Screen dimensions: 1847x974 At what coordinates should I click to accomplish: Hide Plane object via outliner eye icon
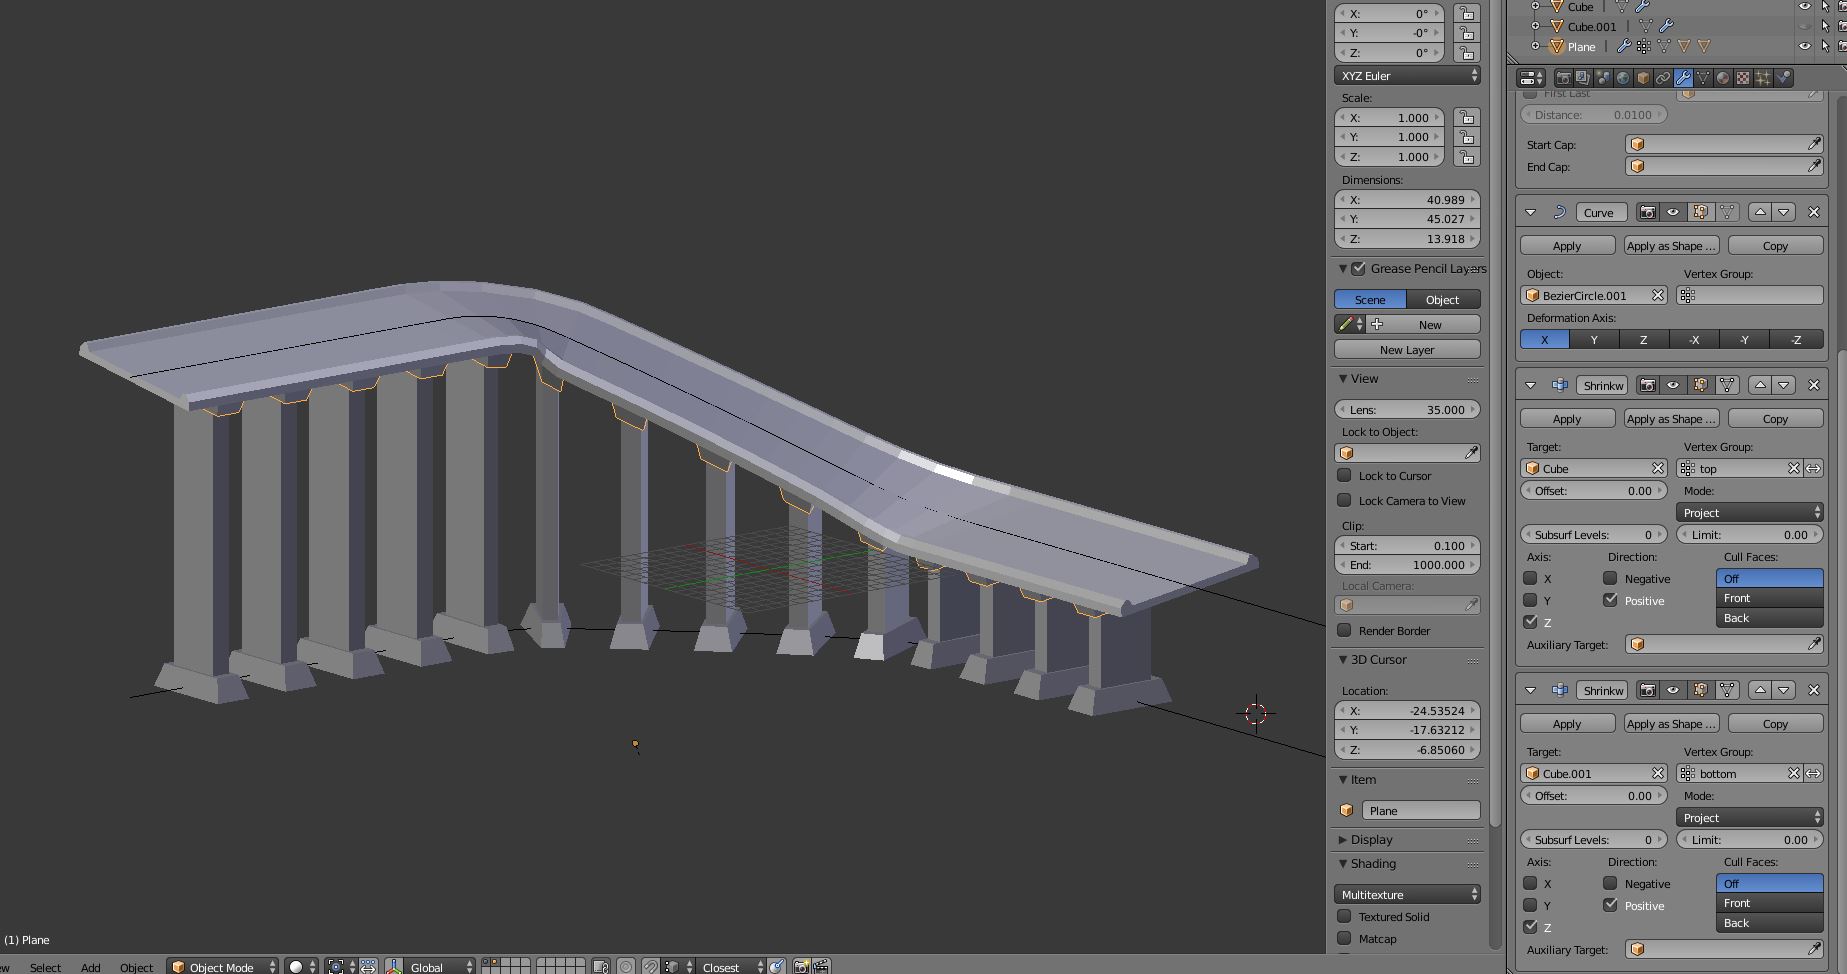(x=1805, y=46)
